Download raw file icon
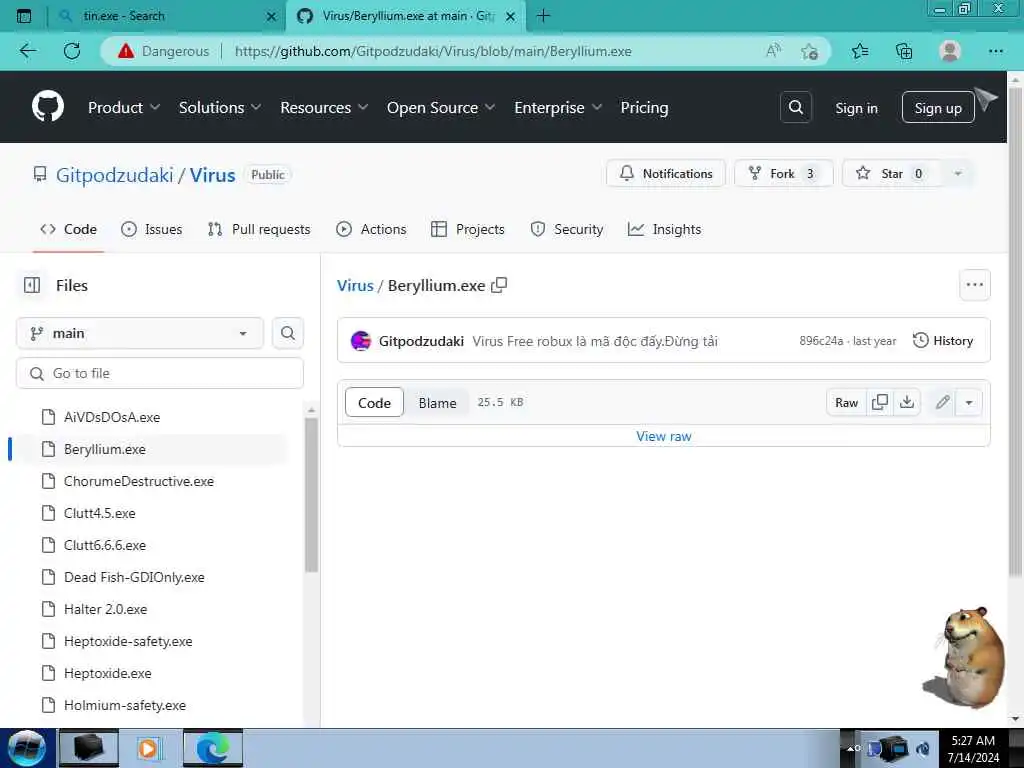This screenshot has width=1024, height=768. click(x=906, y=402)
